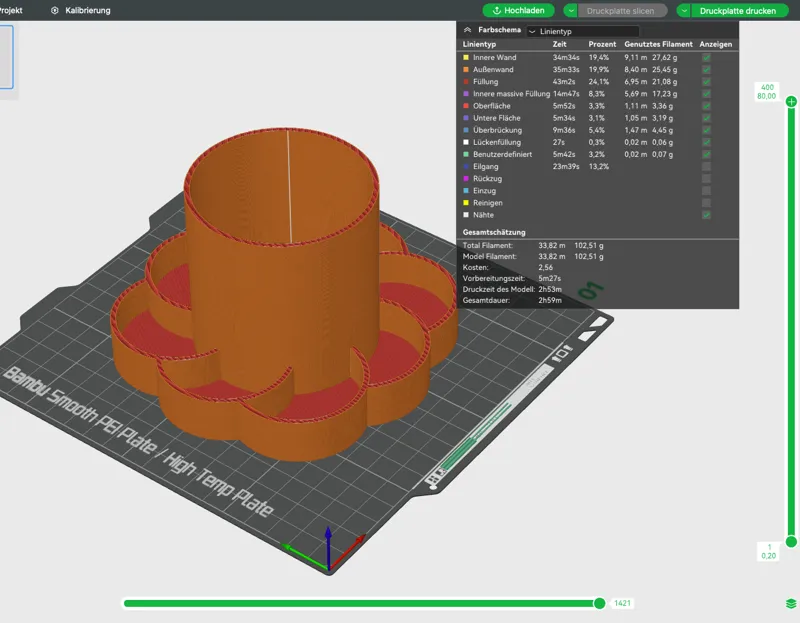Expand the arrow next to Druckplatte slicen
The width and height of the screenshot is (800, 623).
pyautogui.click(x=571, y=10)
